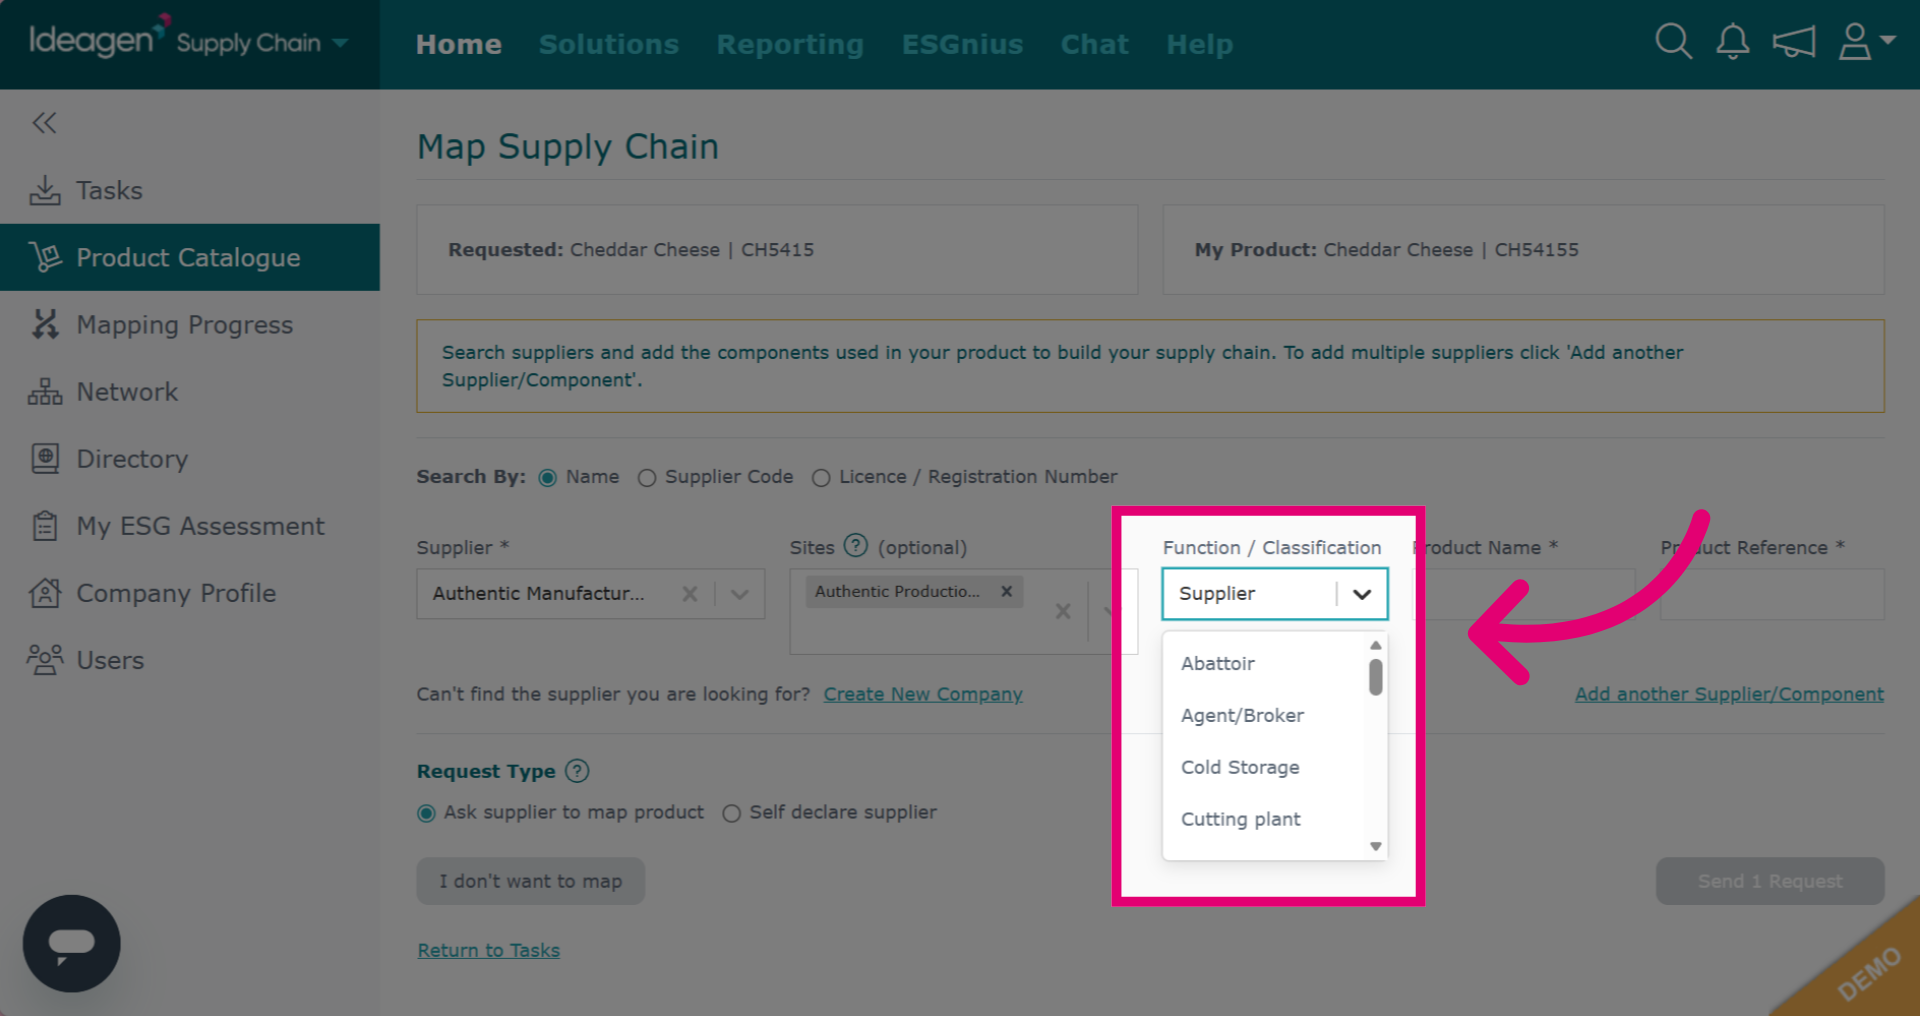Open the Reporting menu
1920x1016 pixels.
[790, 44]
